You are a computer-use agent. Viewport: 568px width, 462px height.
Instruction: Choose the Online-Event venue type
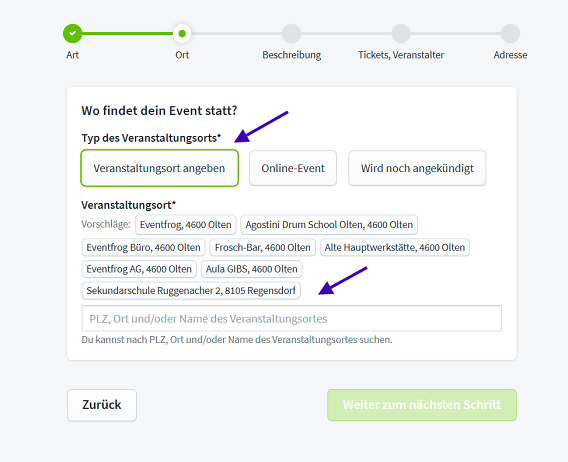[293, 168]
